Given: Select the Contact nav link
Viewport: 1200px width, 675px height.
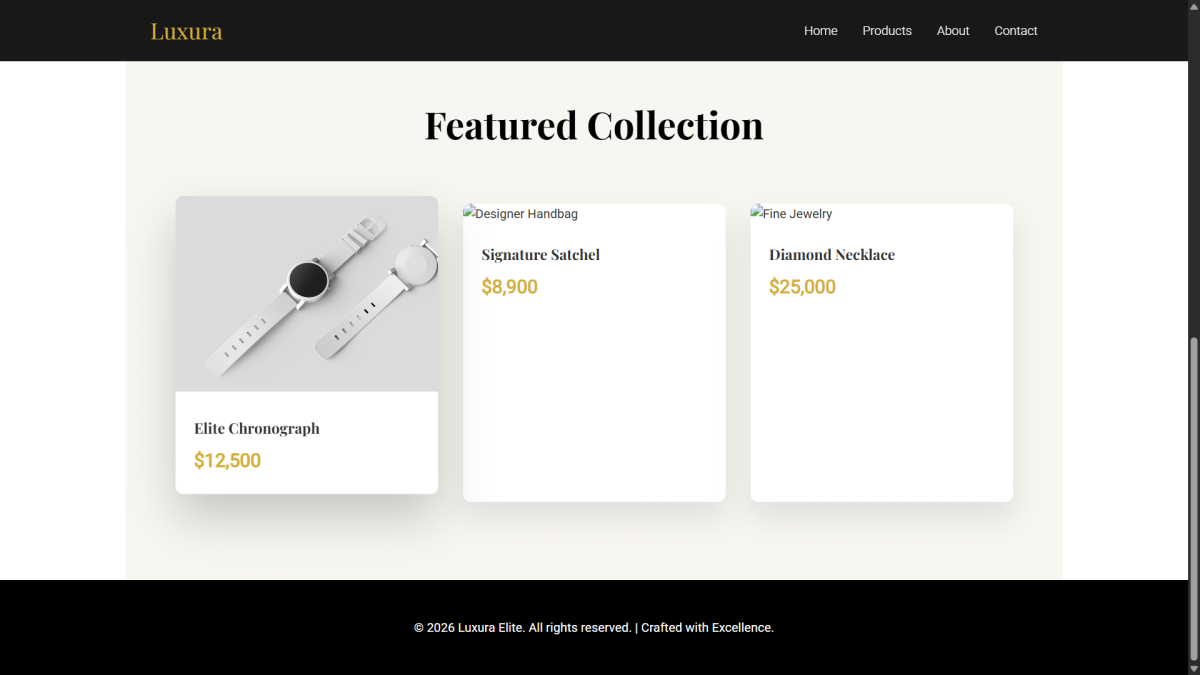Looking at the screenshot, I should pyautogui.click(x=1016, y=31).
